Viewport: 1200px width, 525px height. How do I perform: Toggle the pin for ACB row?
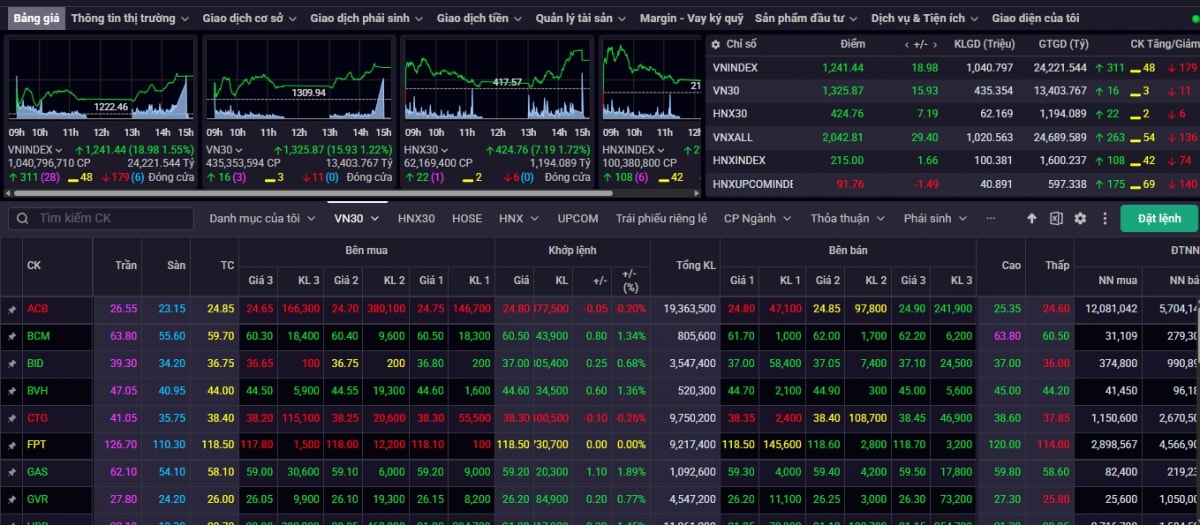coord(12,310)
